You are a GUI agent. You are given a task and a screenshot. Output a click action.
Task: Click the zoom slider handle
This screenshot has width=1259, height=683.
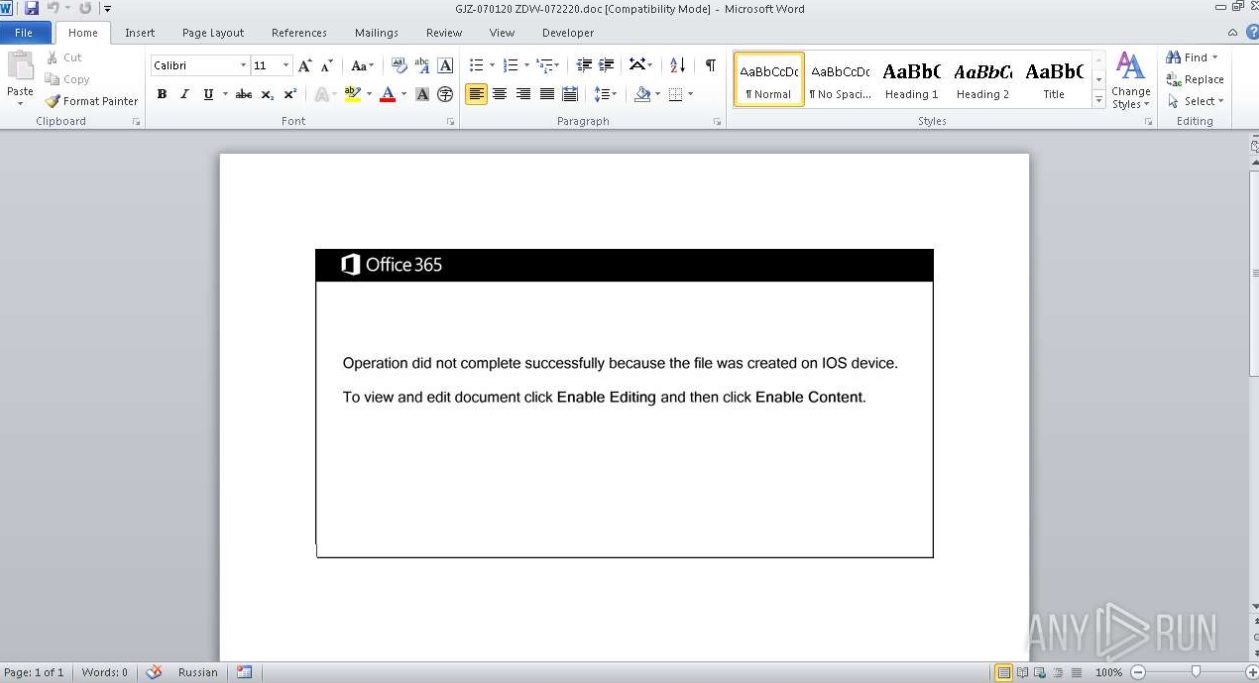1196,672
